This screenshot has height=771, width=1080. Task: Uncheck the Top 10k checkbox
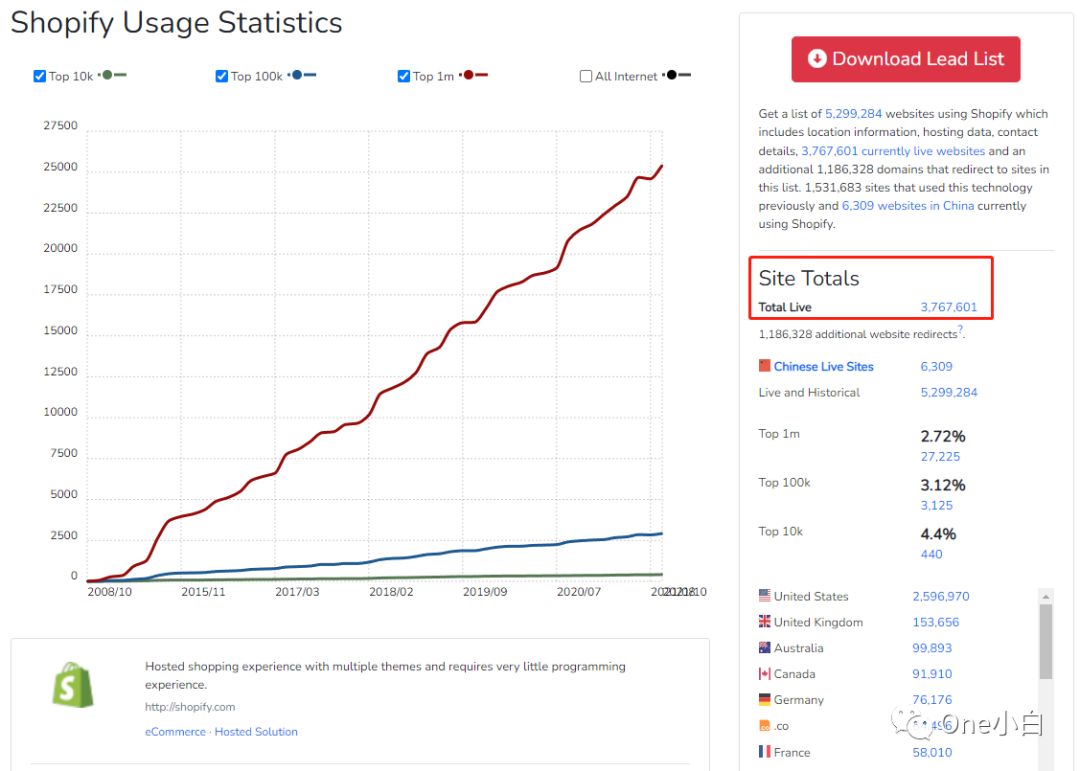[x=40, y=76]
